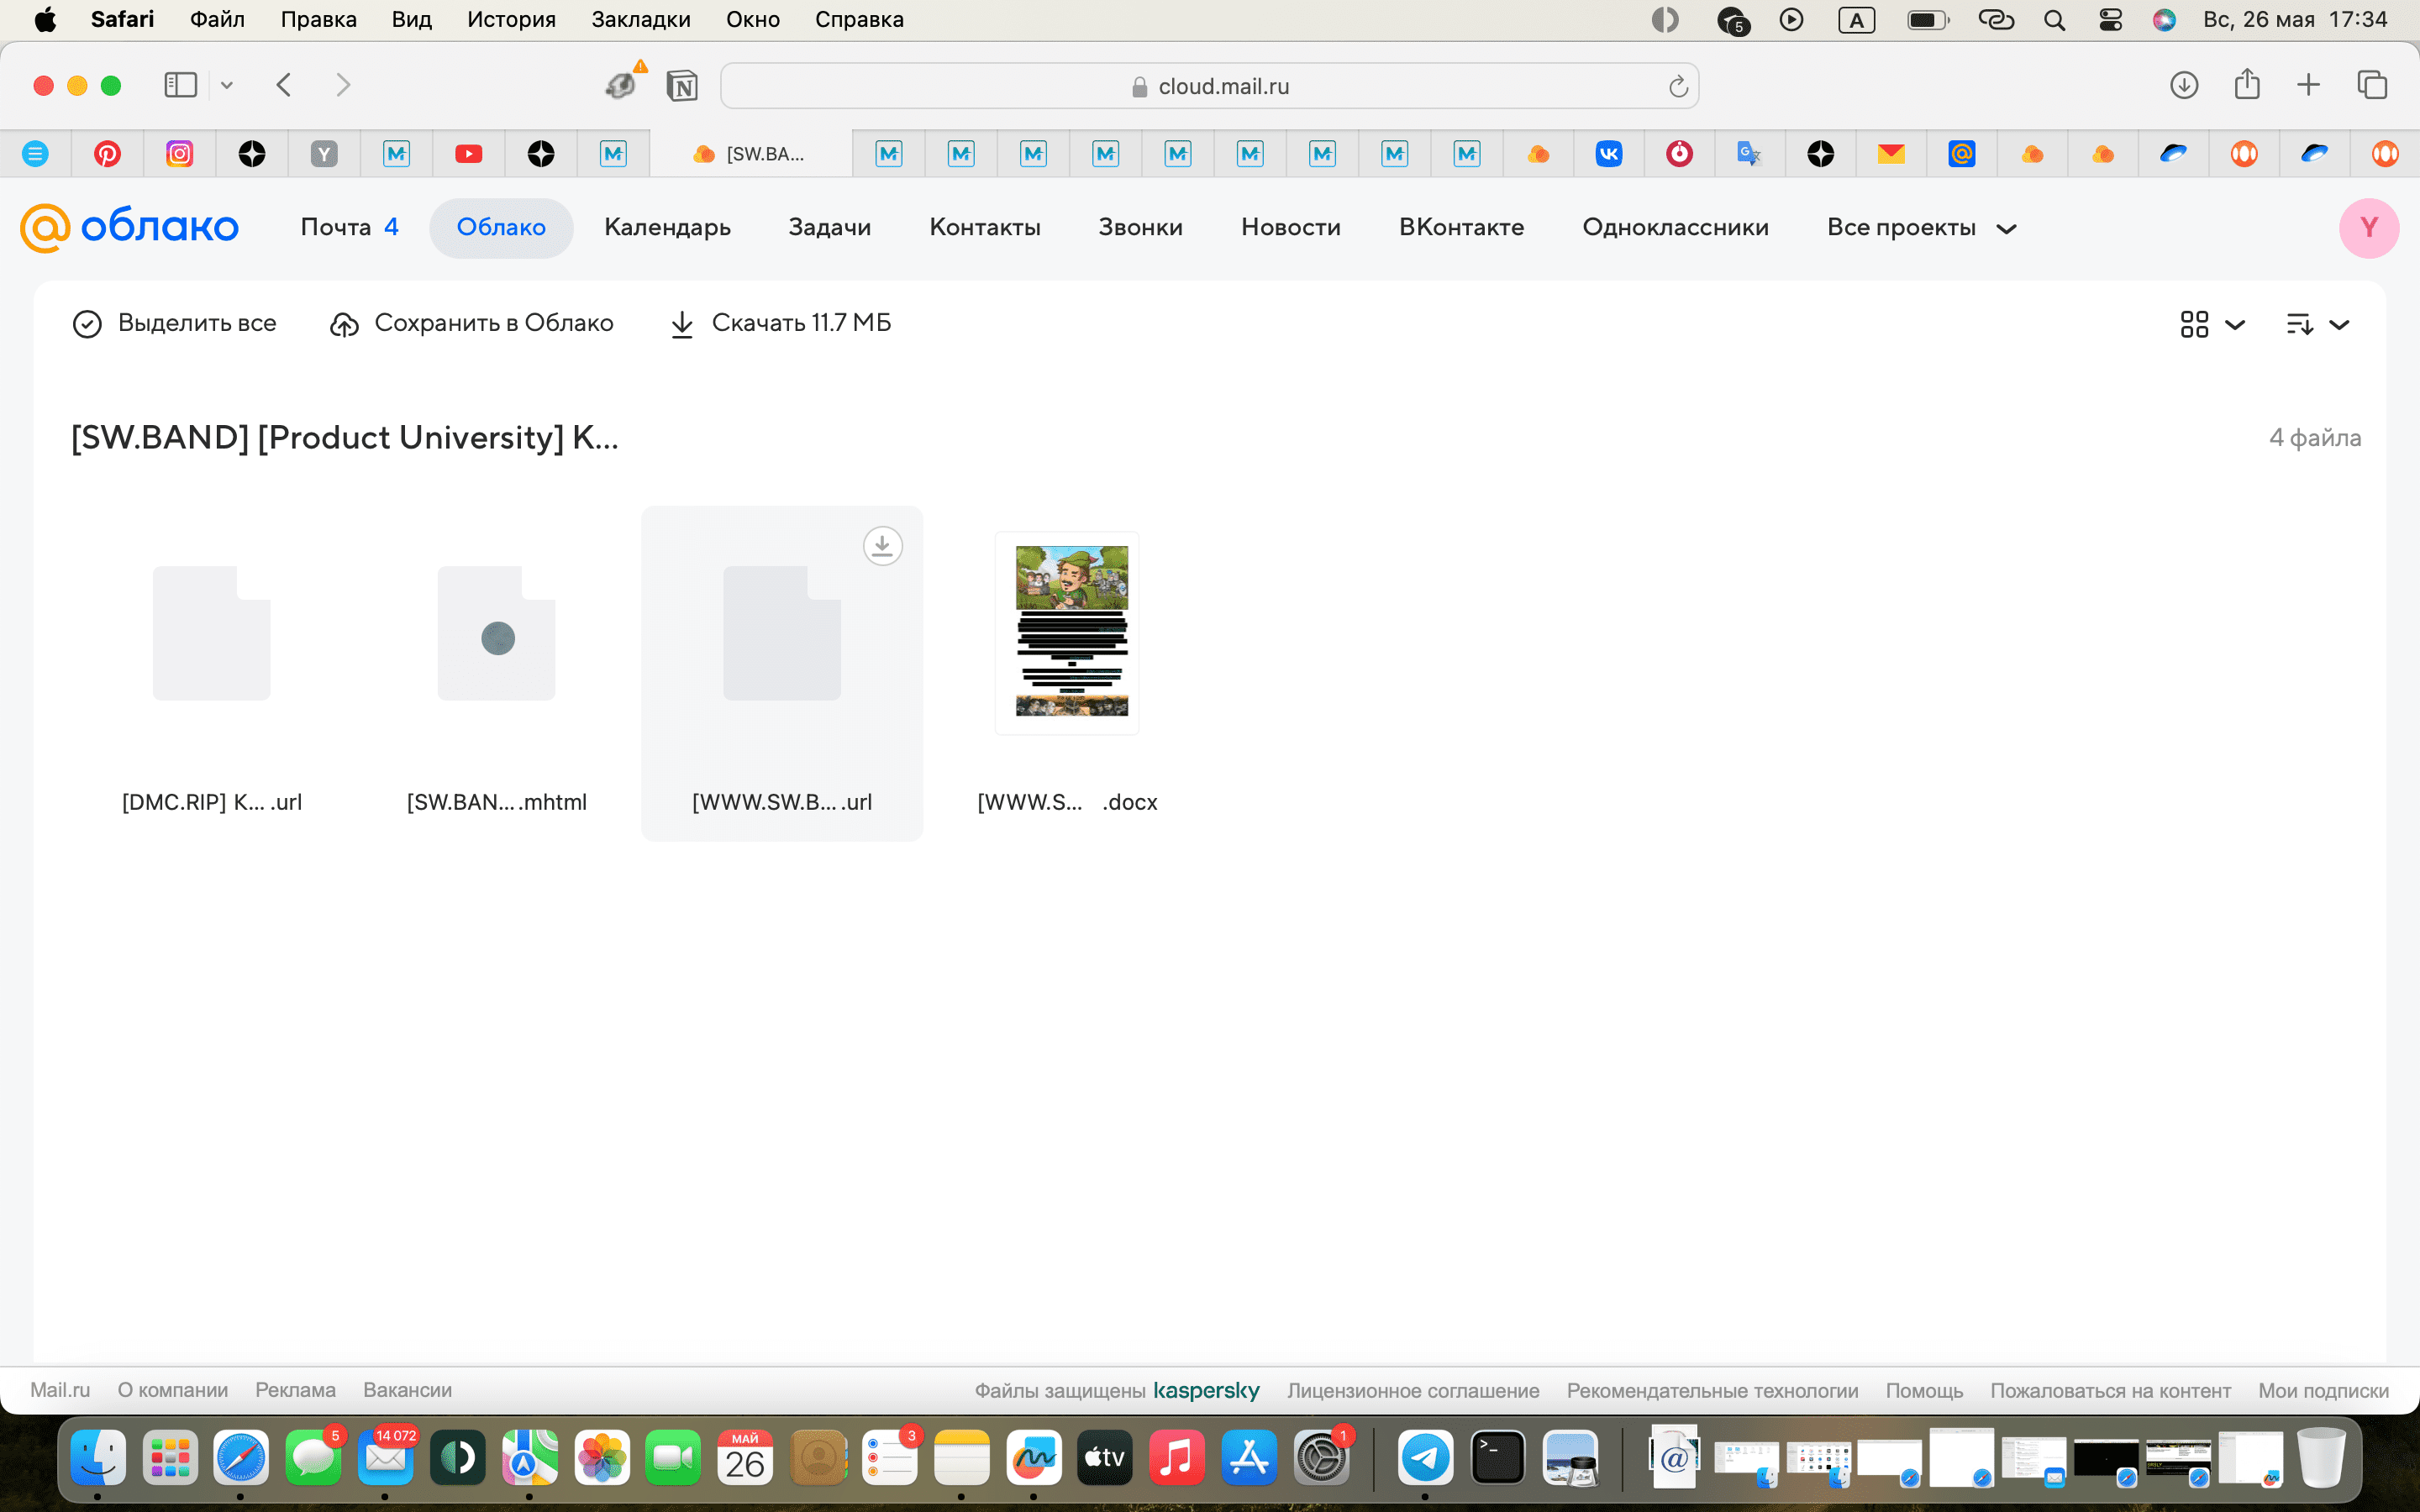Screen dimensions: 2420x1512
Task: Click the download icon on the [WWW.SW.B... .url file
Action: [882, 546]
